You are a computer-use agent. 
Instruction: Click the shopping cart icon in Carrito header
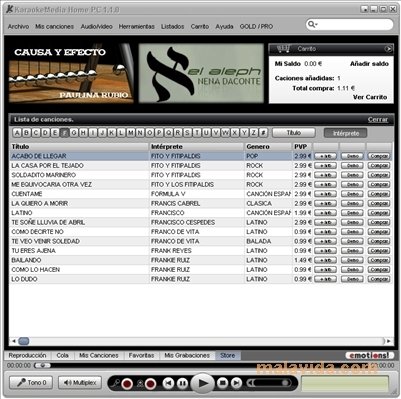tap(283, 49)
